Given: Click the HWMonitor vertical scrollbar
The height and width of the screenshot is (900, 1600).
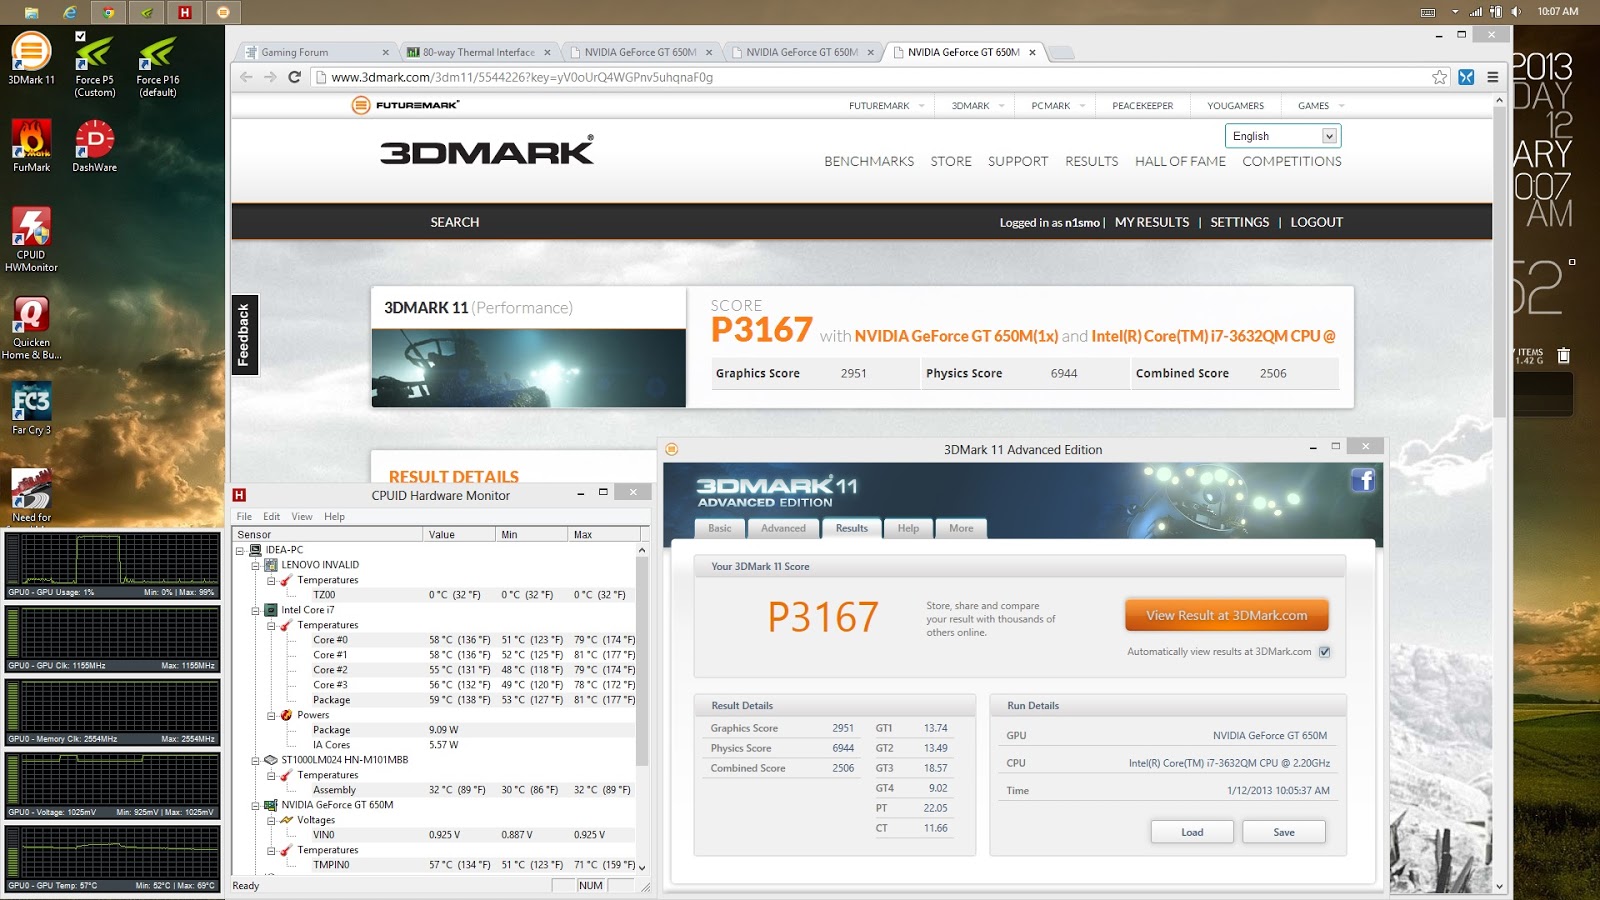Looking at the screenshot, I should click(x=642, y=660).
